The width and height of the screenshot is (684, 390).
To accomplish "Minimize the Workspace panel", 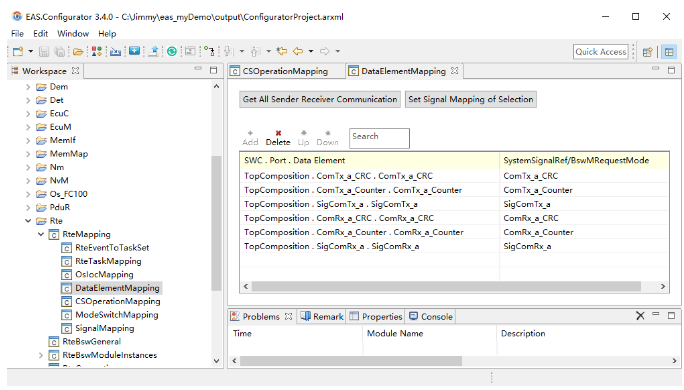I will (x=198, y=69).
